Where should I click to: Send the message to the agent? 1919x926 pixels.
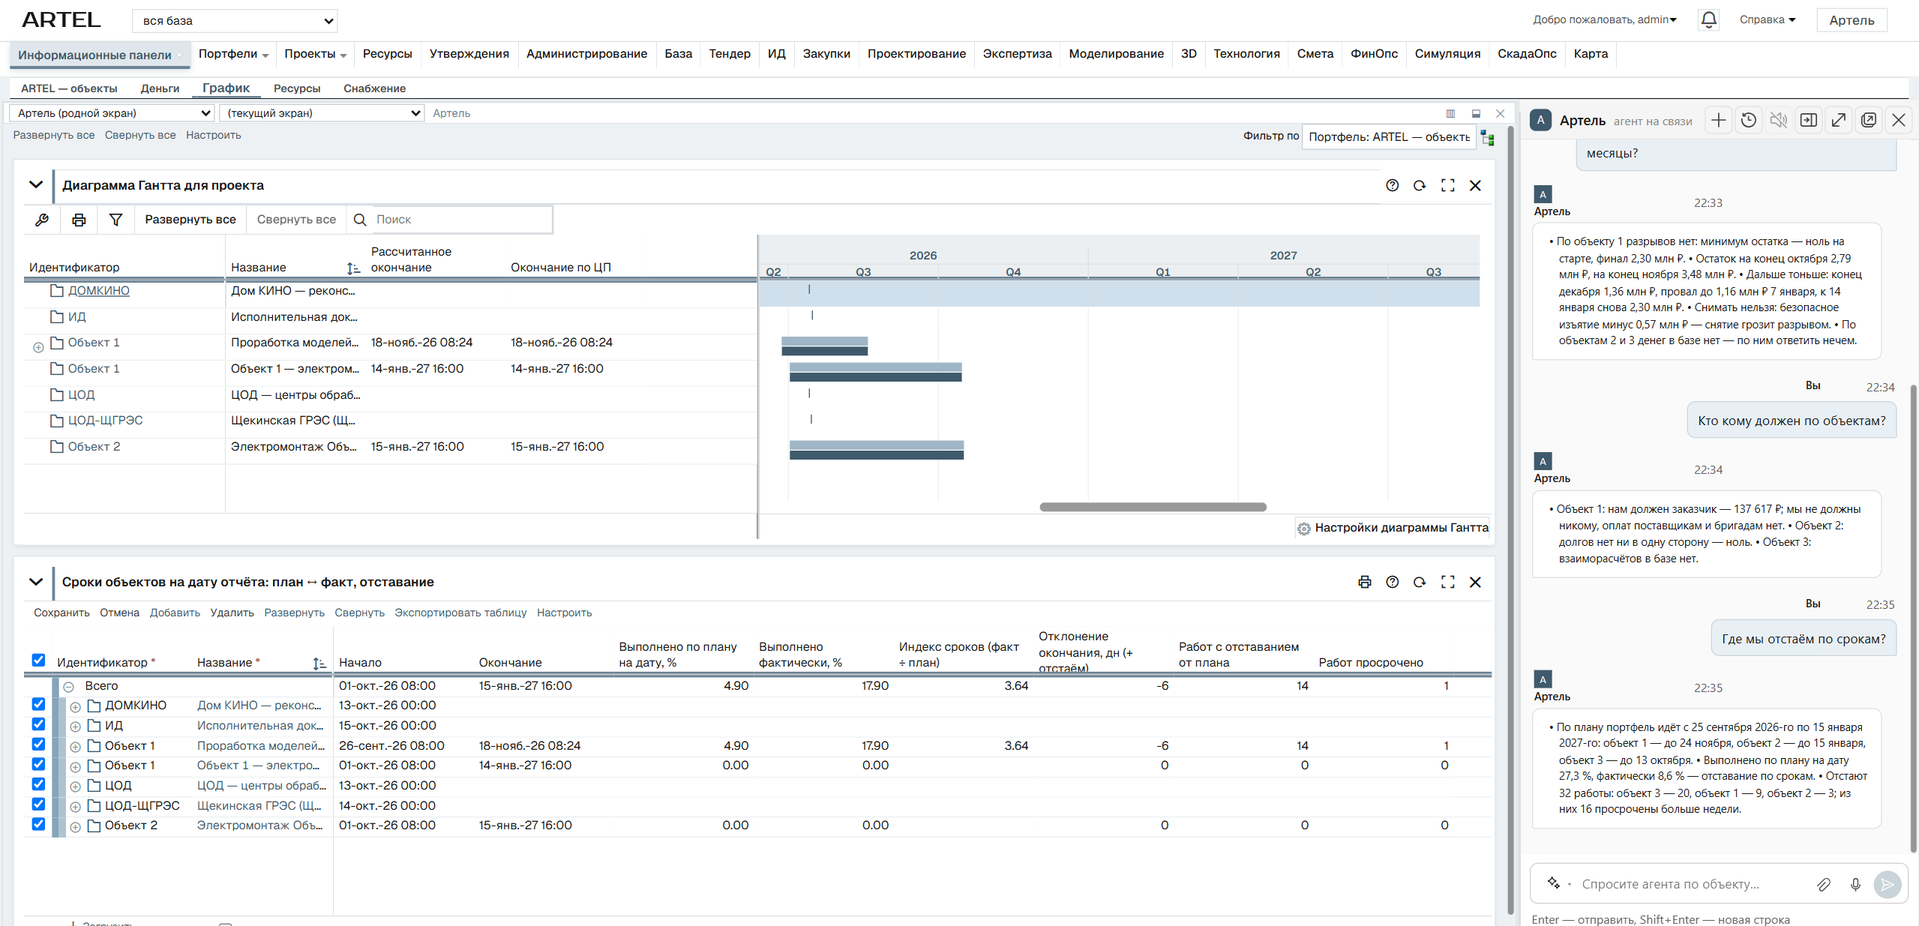(x=1887, y=884)
